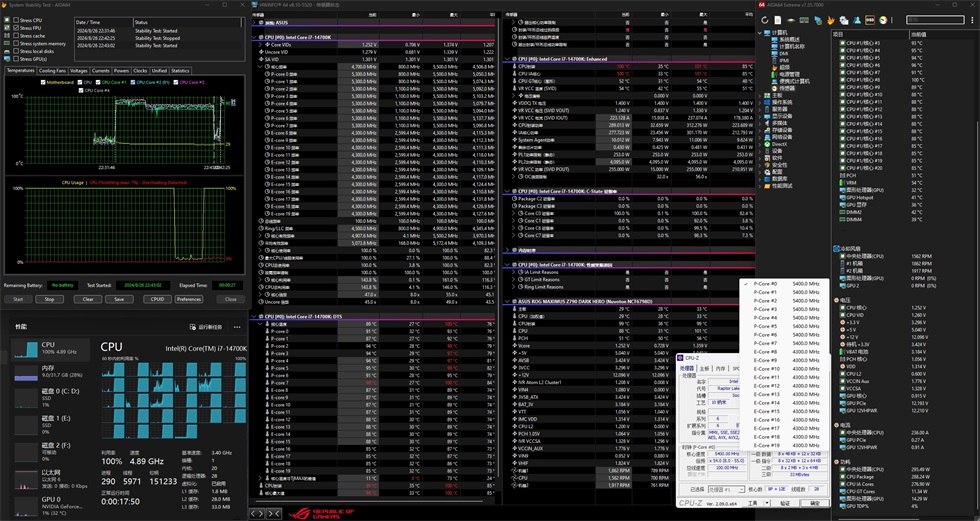This screenshot has height=521, width=980.
Task: Click the Stress local disks drive icon
Action: [7, 51]
